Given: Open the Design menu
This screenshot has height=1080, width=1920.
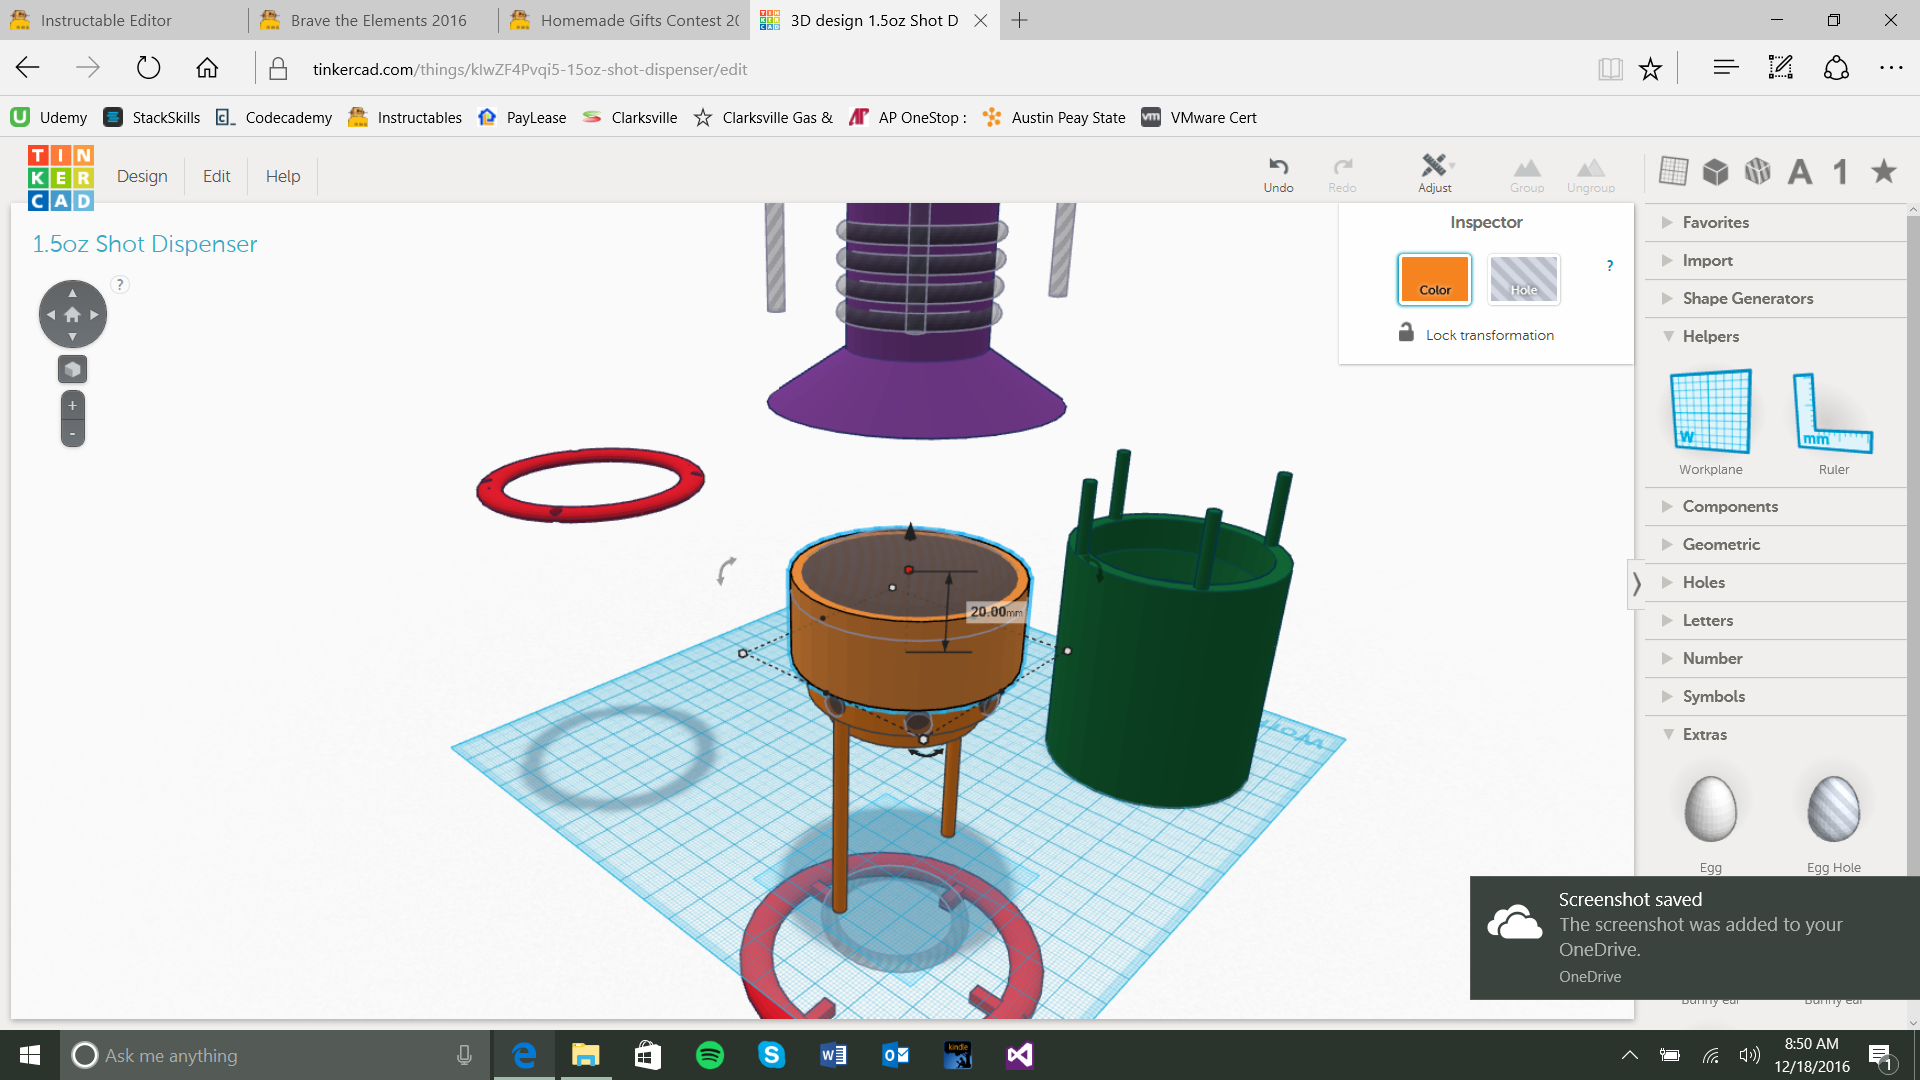Looking at the screenshot, I should point(142,176).
